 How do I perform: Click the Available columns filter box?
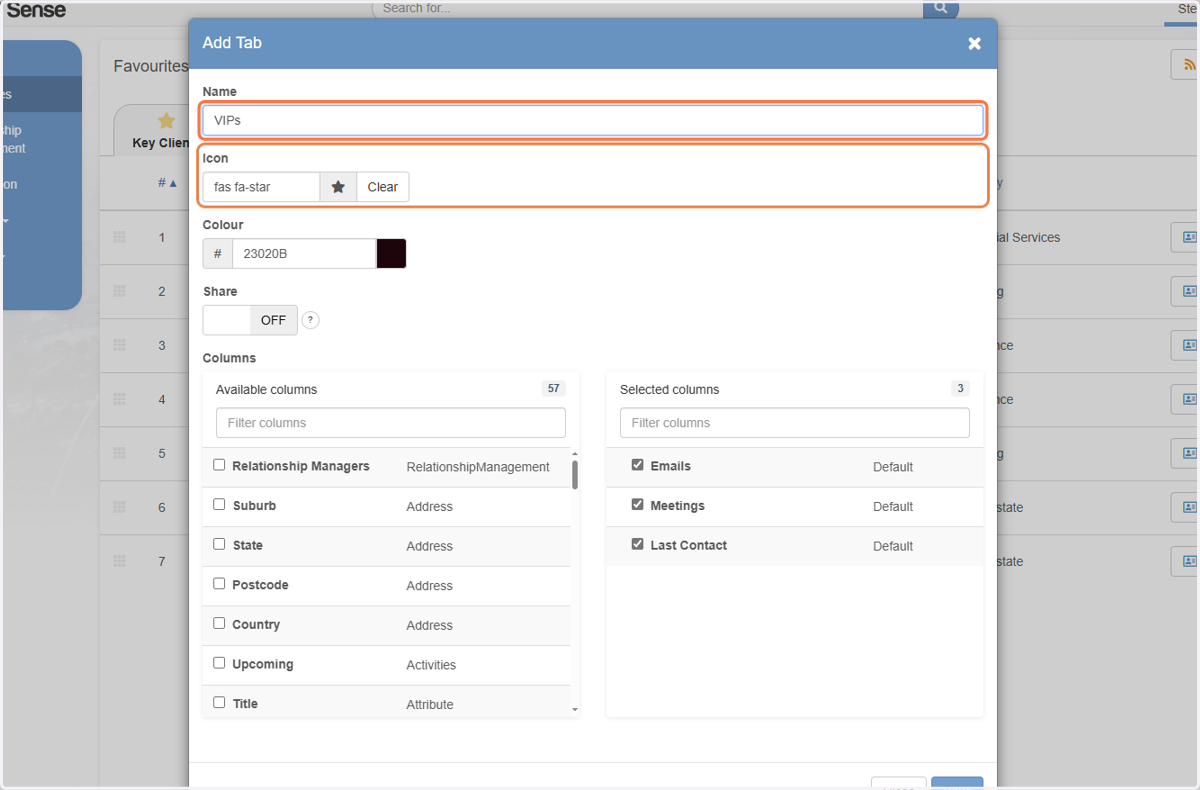tap(391, 423)
